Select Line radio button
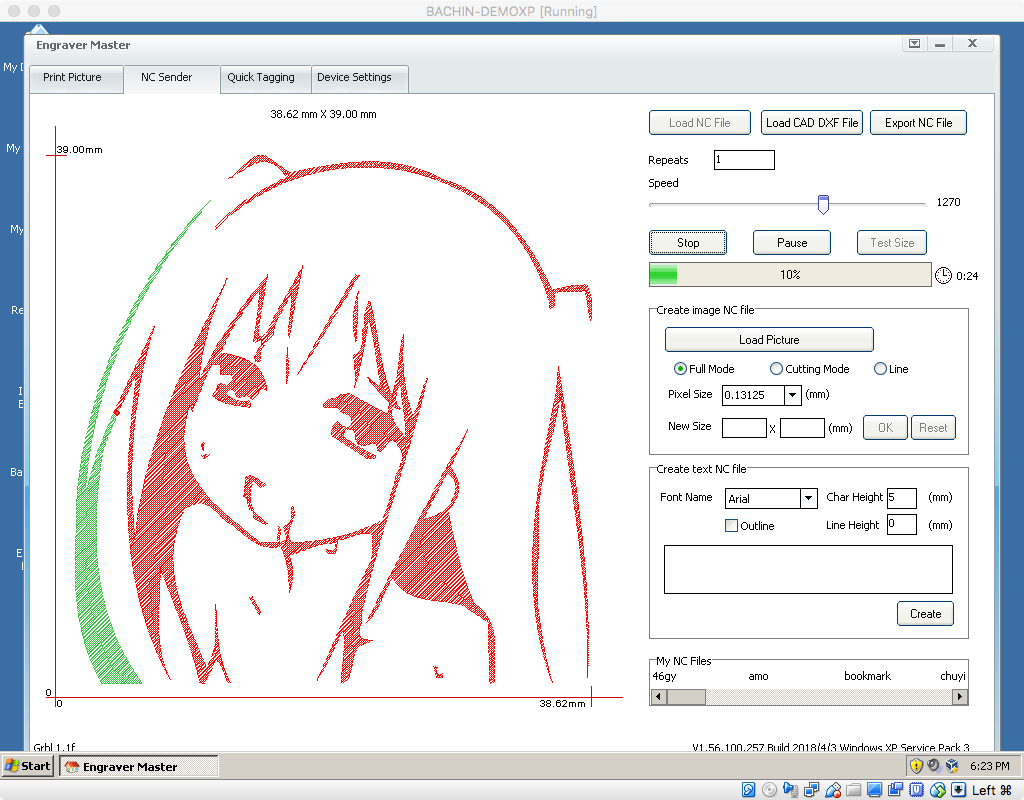This screenshot has height=800, width=1024. tap(880, 369)
